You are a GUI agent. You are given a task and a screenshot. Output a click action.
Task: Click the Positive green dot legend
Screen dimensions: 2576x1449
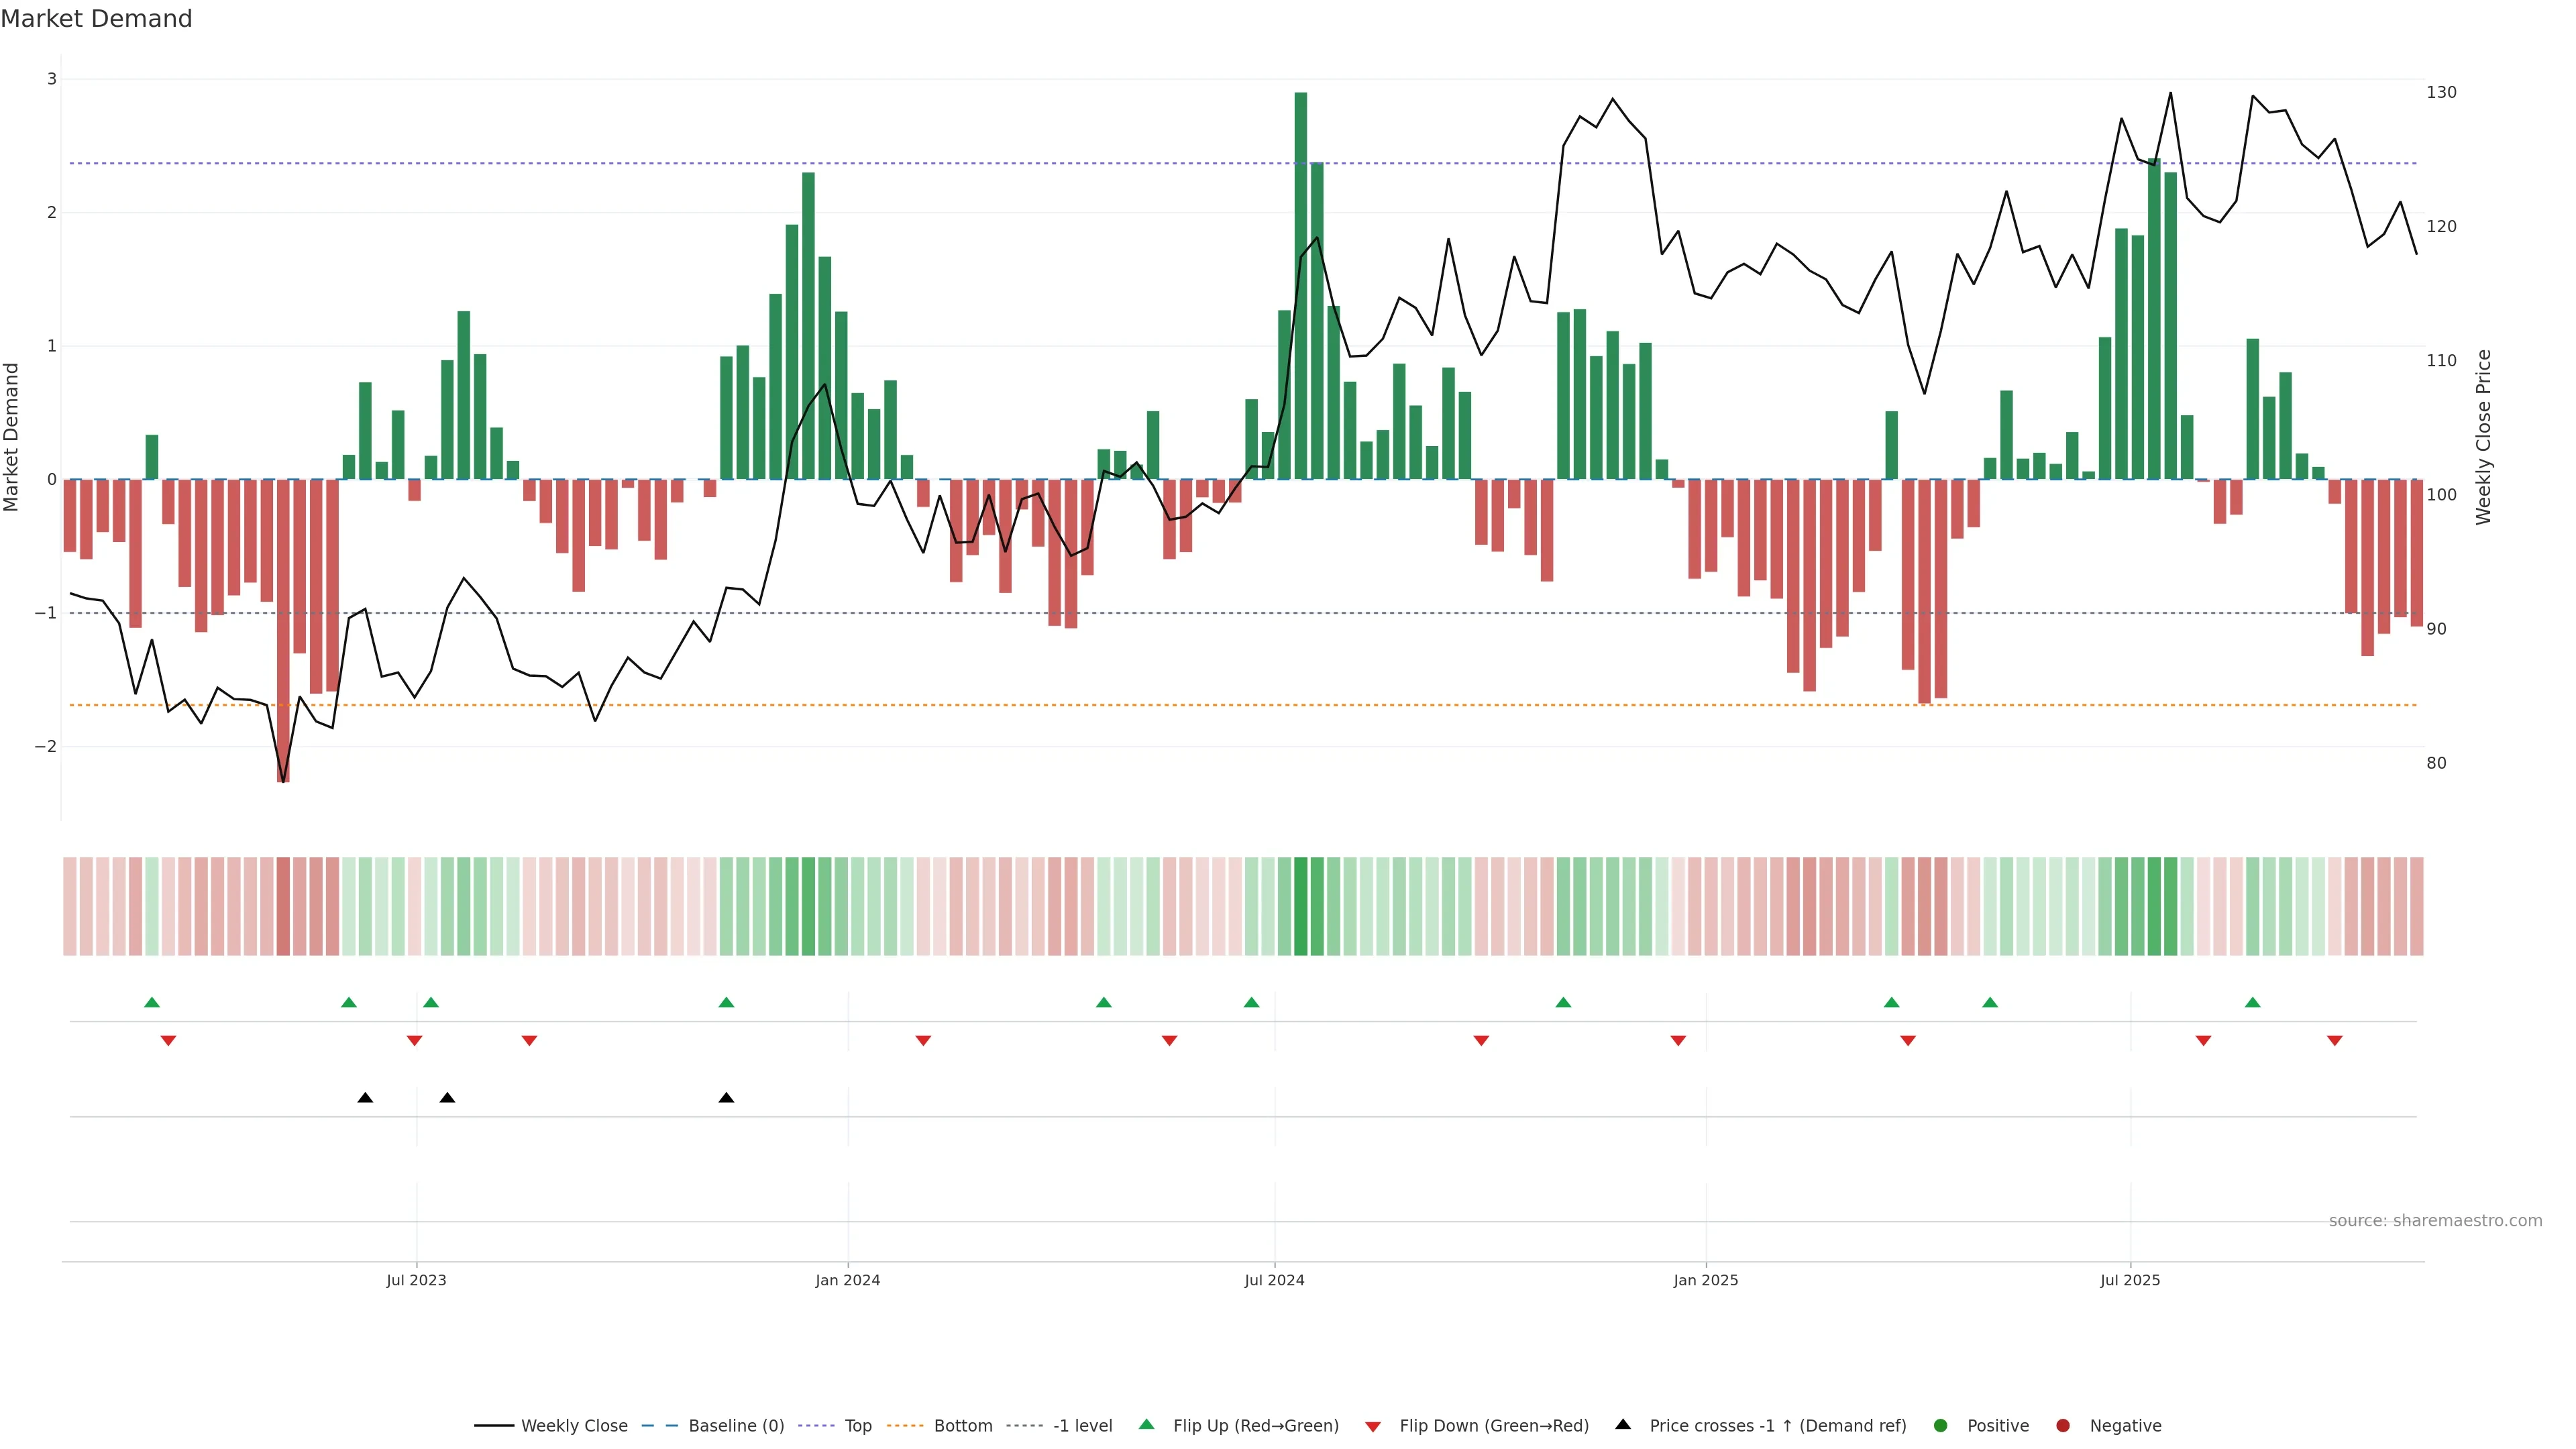pos(1941,1426)
